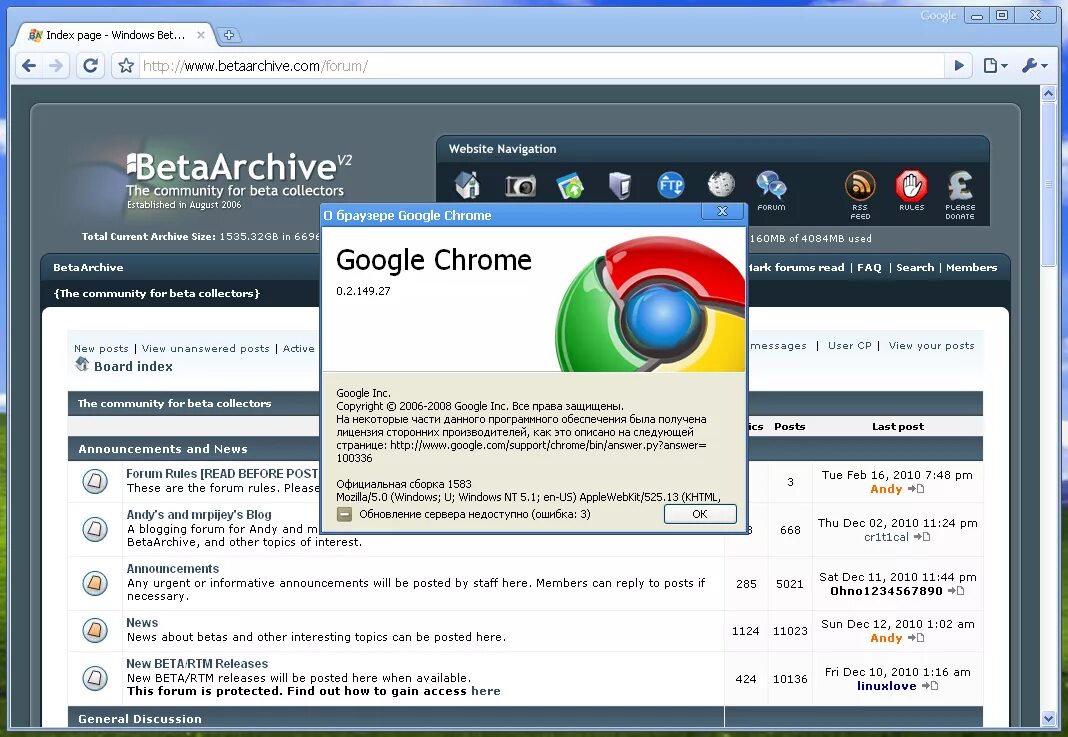Open 0hno1234567890 user profile link
Screen dimensions: 1068x737
coord(886,591)
